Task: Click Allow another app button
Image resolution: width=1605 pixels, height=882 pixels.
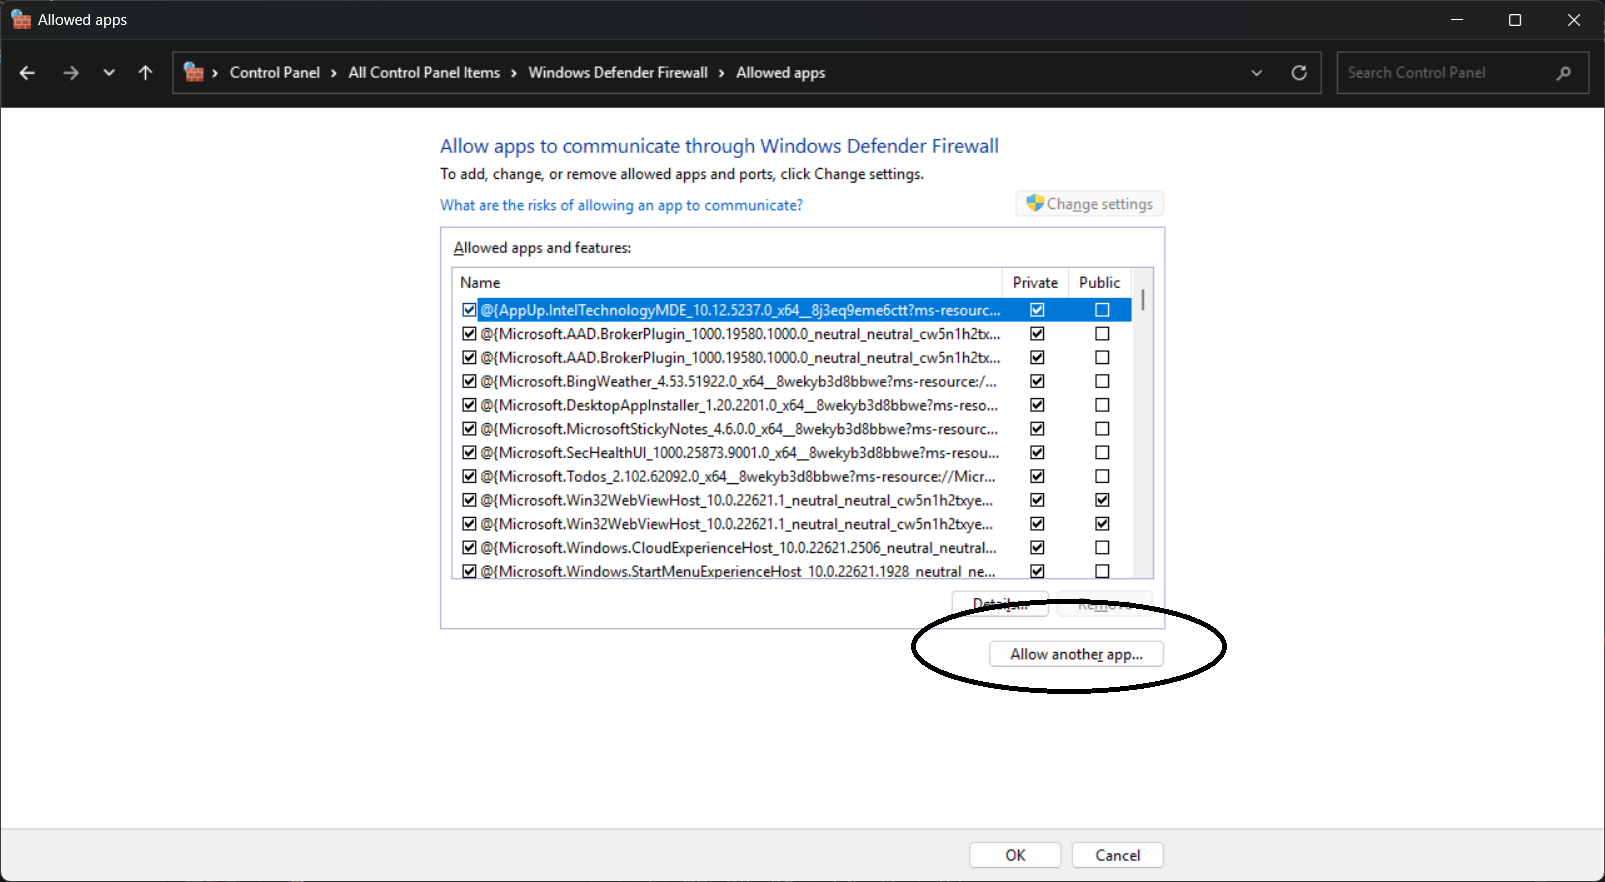Action: 1076,654
